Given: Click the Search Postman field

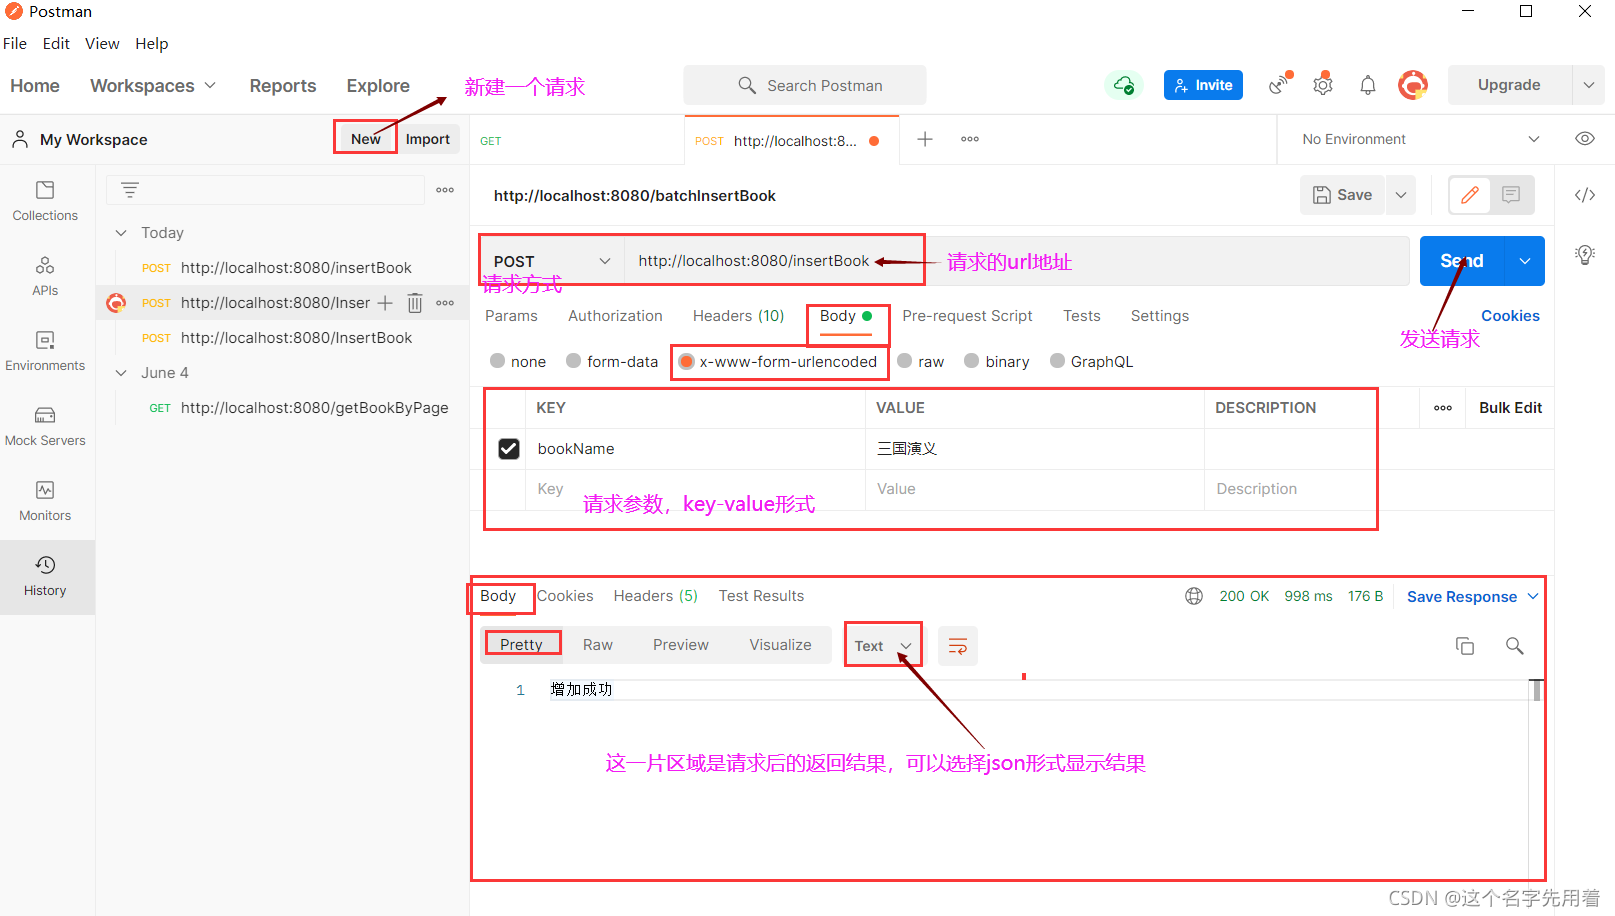Looking at the screenshot, I should pyautogui.click(x=805, y=85).
